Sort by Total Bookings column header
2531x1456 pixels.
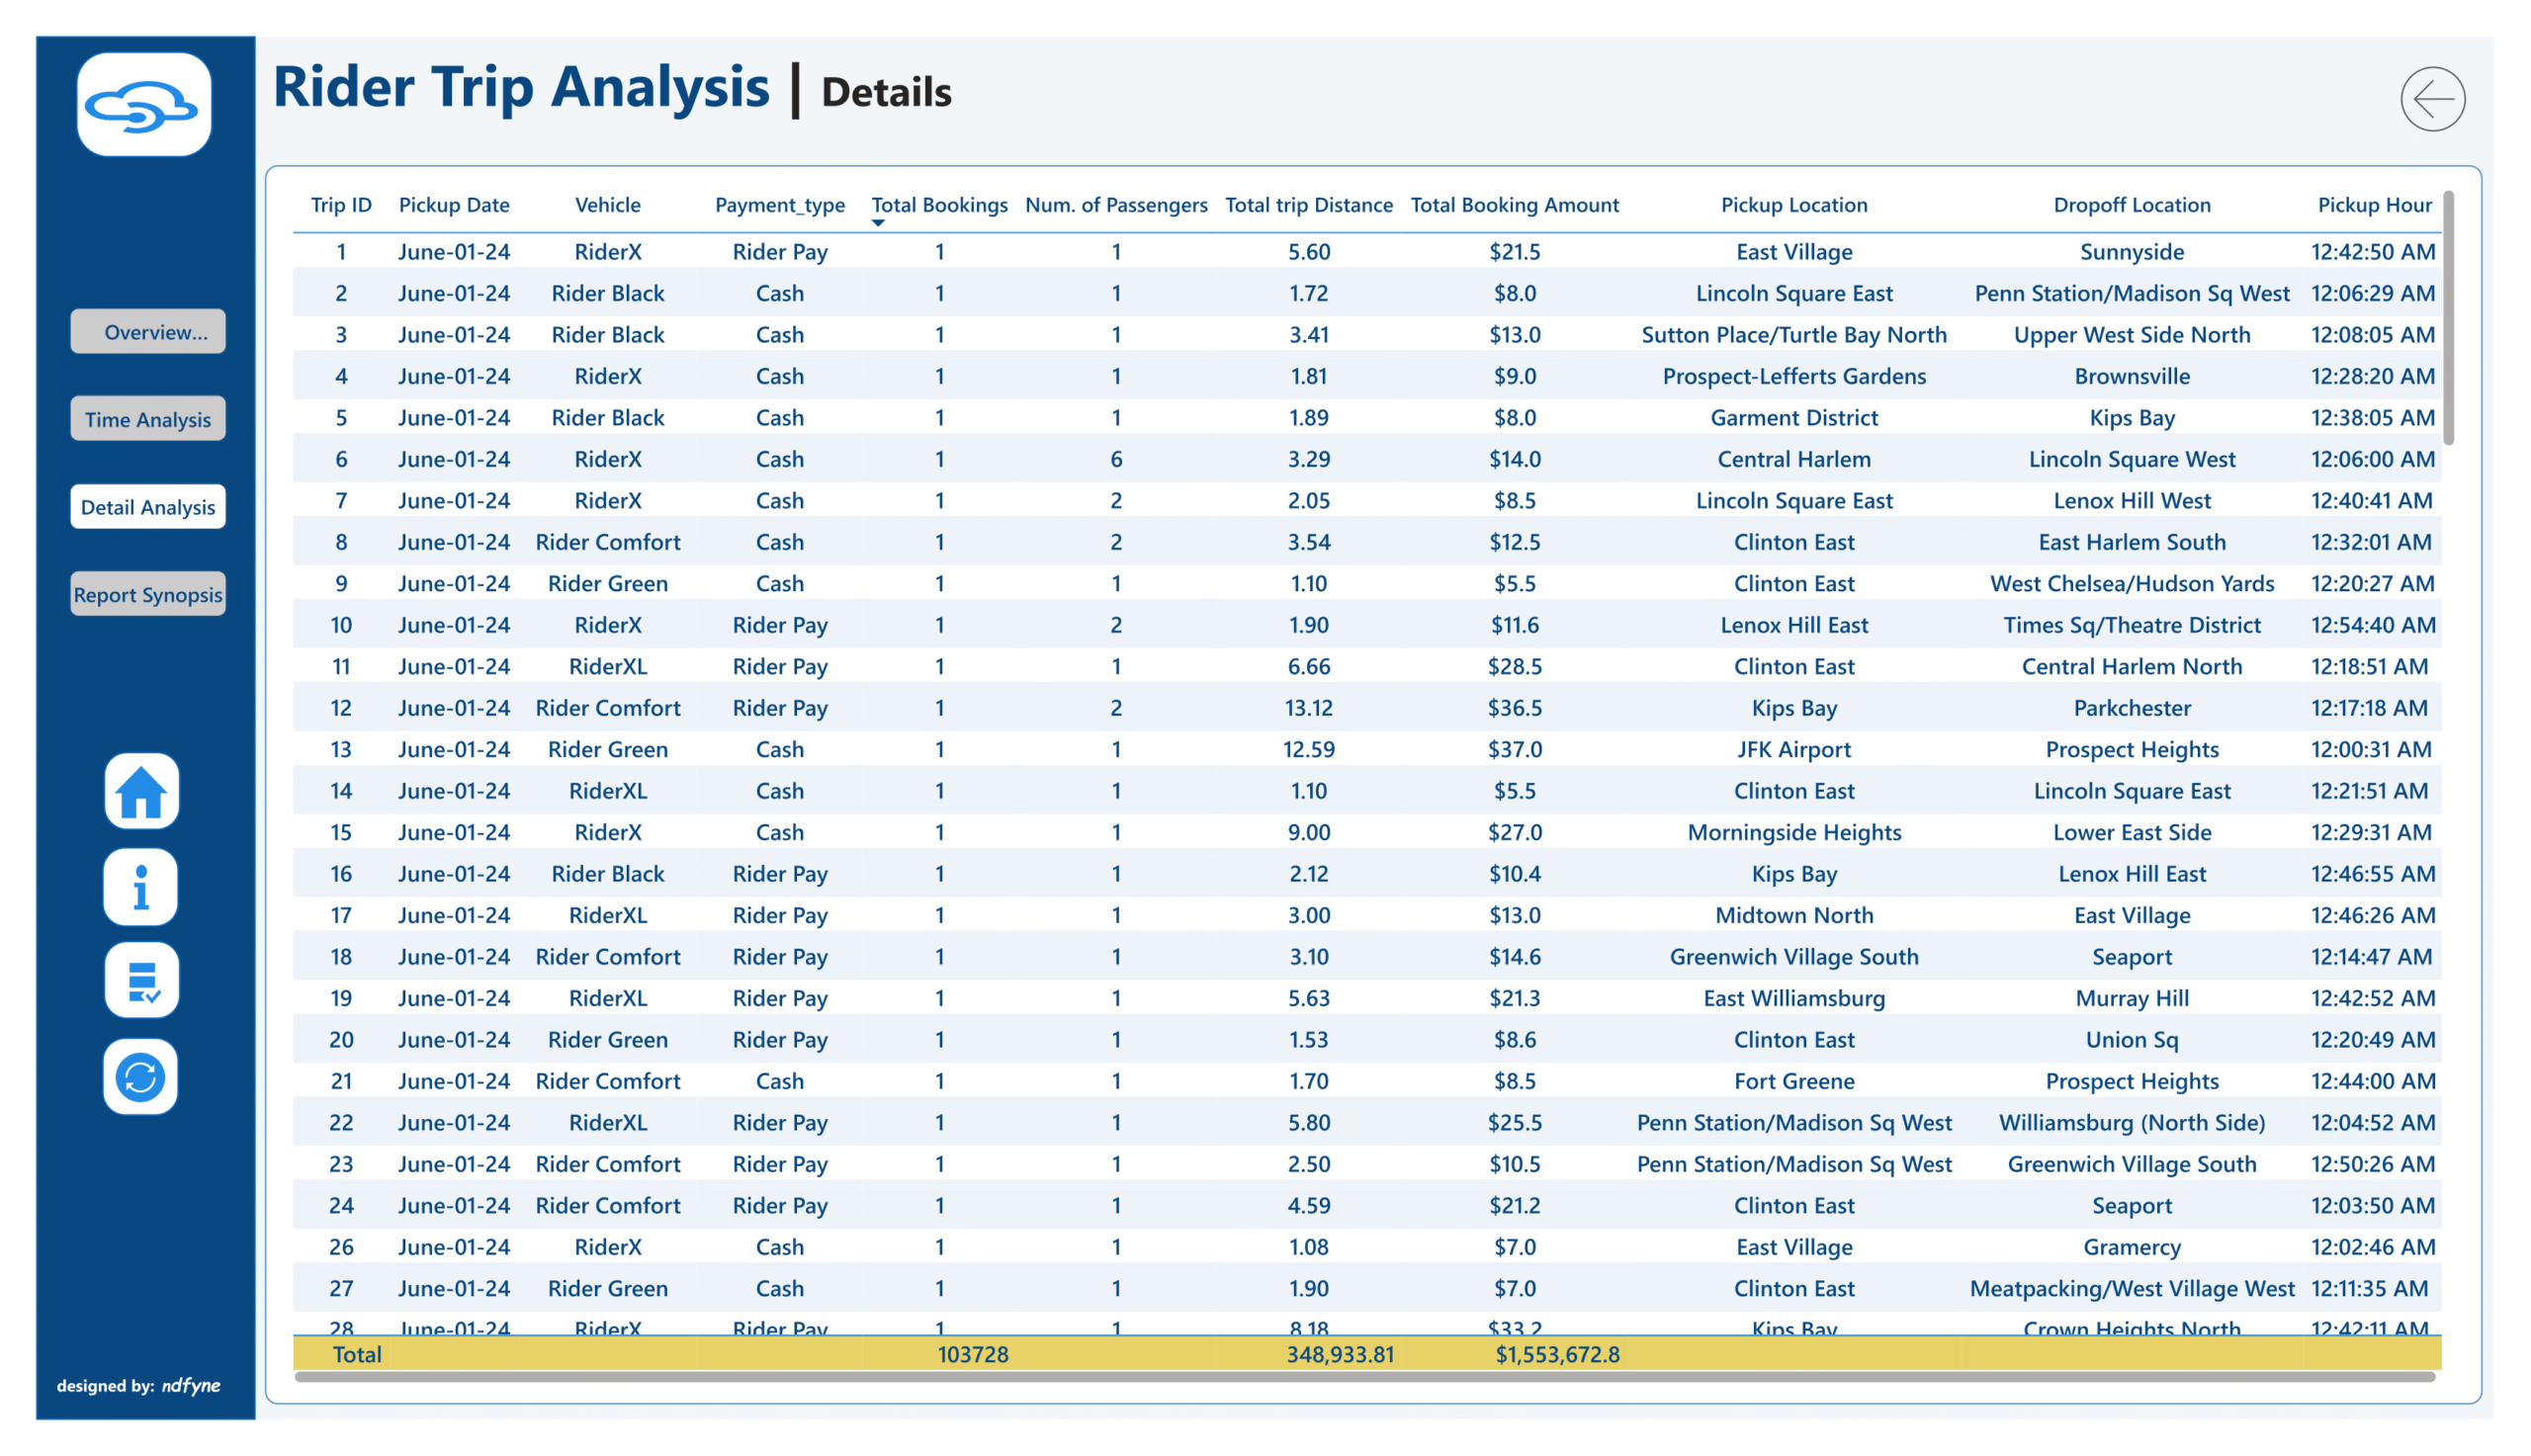(940, 205)
